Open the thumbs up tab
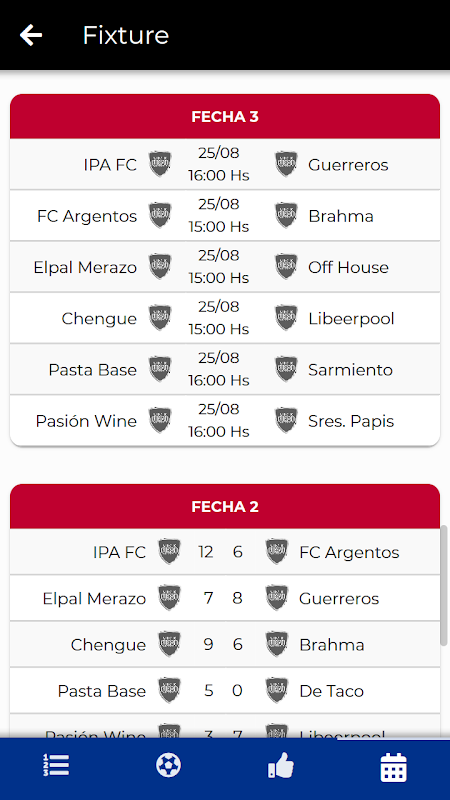This screenshot has height=800, width=450. [281, 765]
